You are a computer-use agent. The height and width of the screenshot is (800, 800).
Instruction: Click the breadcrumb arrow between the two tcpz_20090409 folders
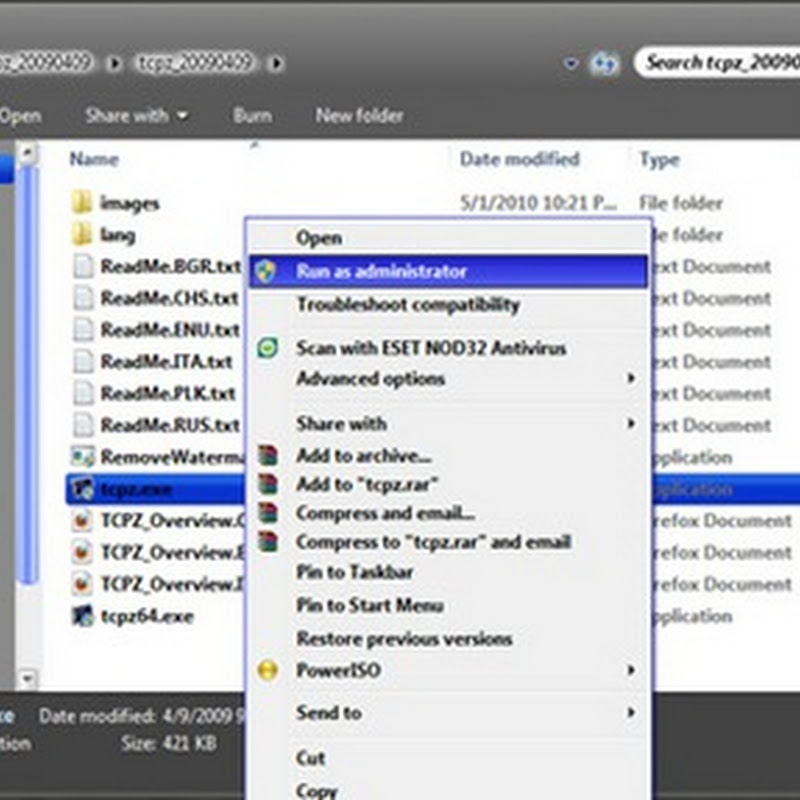(x=114, y=63)
